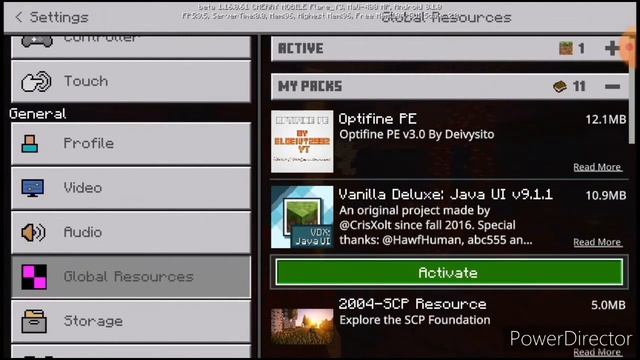
Task: Click the ACTIVE section header label
Action: (300, 49)
